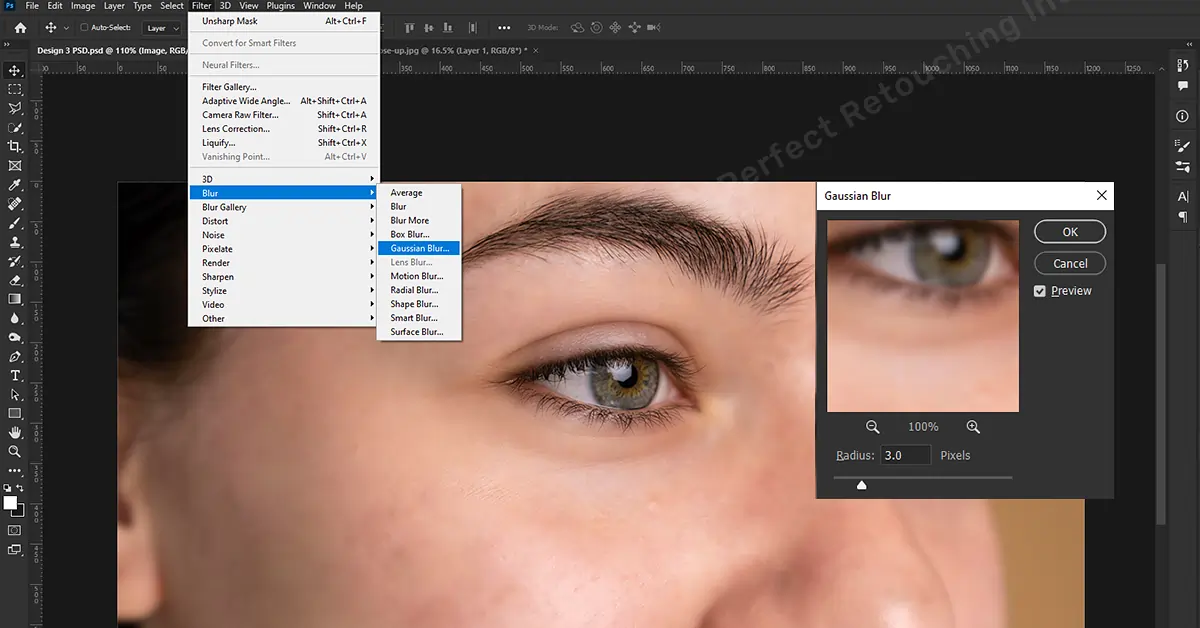Activate the Hand tool
1200x628 pixels.
15,433
